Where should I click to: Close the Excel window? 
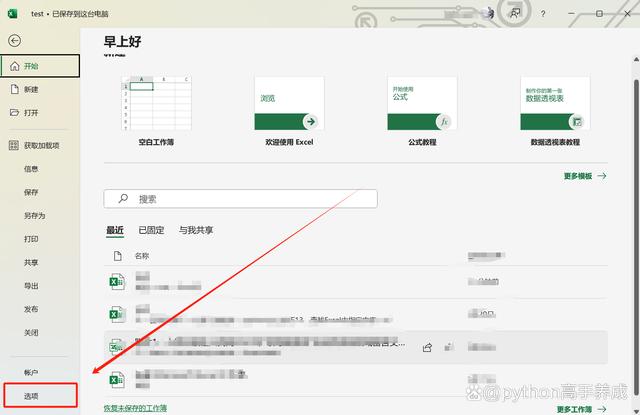[627, 13]
